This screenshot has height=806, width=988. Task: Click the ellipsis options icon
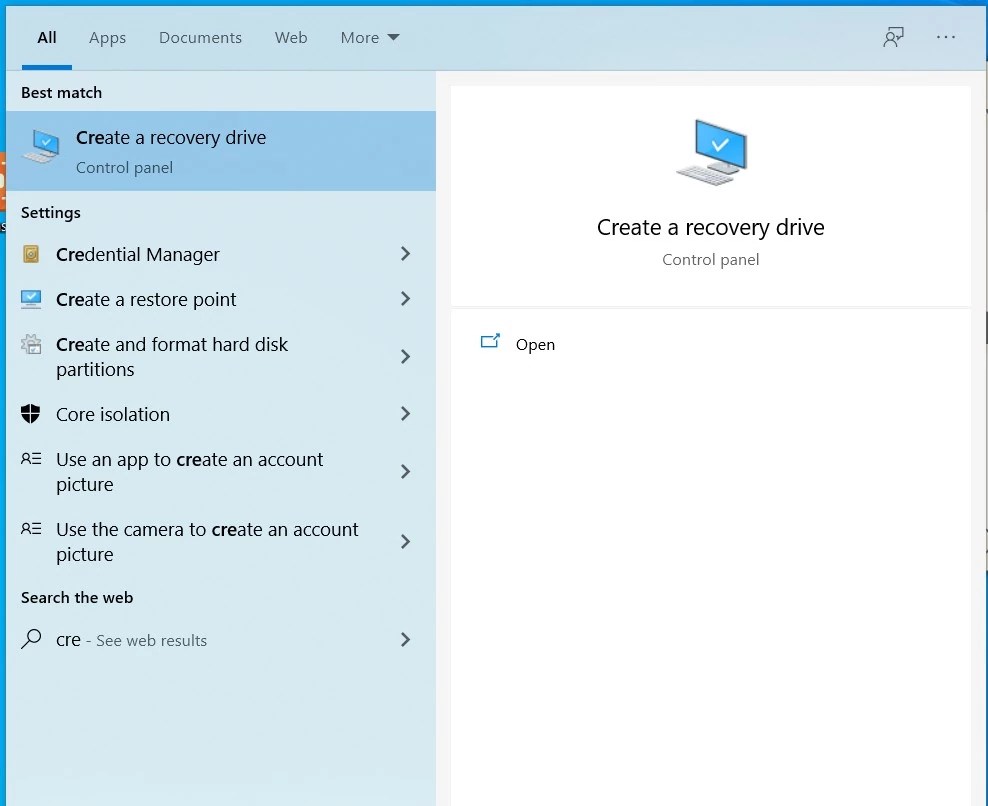[945, 36]
